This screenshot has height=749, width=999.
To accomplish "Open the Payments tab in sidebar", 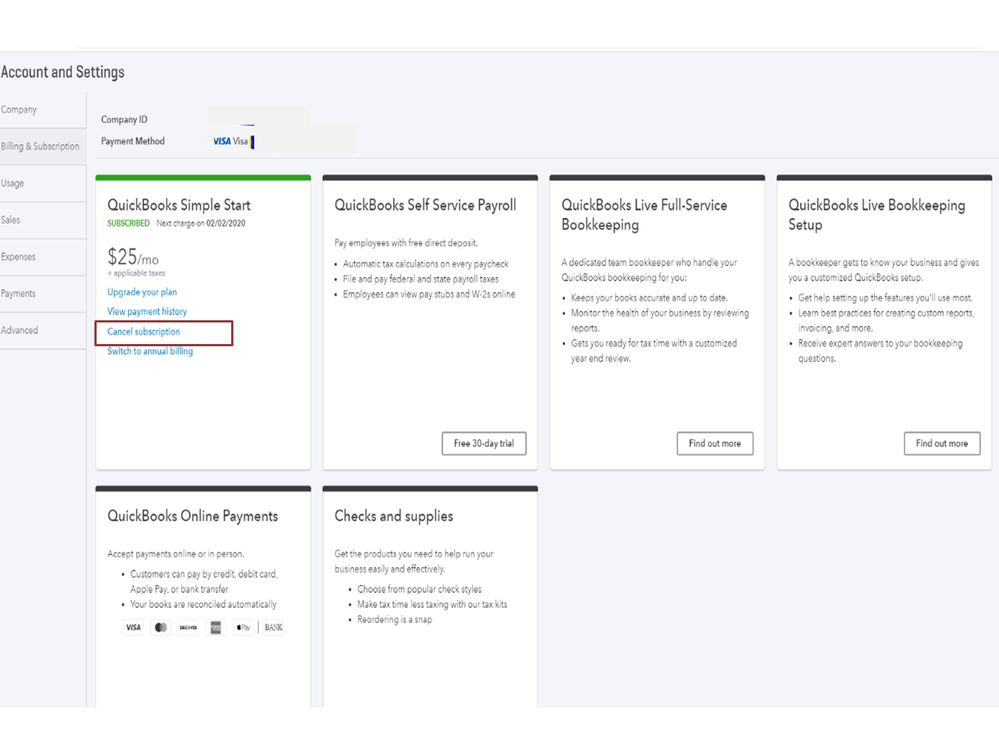I will [18, 294].
